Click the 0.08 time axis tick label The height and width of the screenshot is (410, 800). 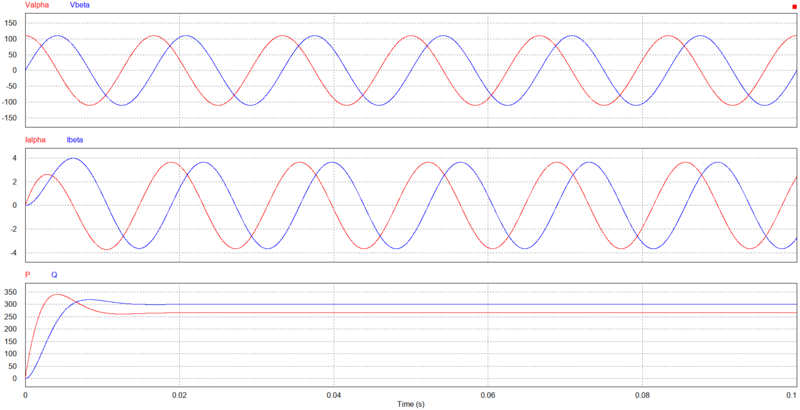point(642,395)
